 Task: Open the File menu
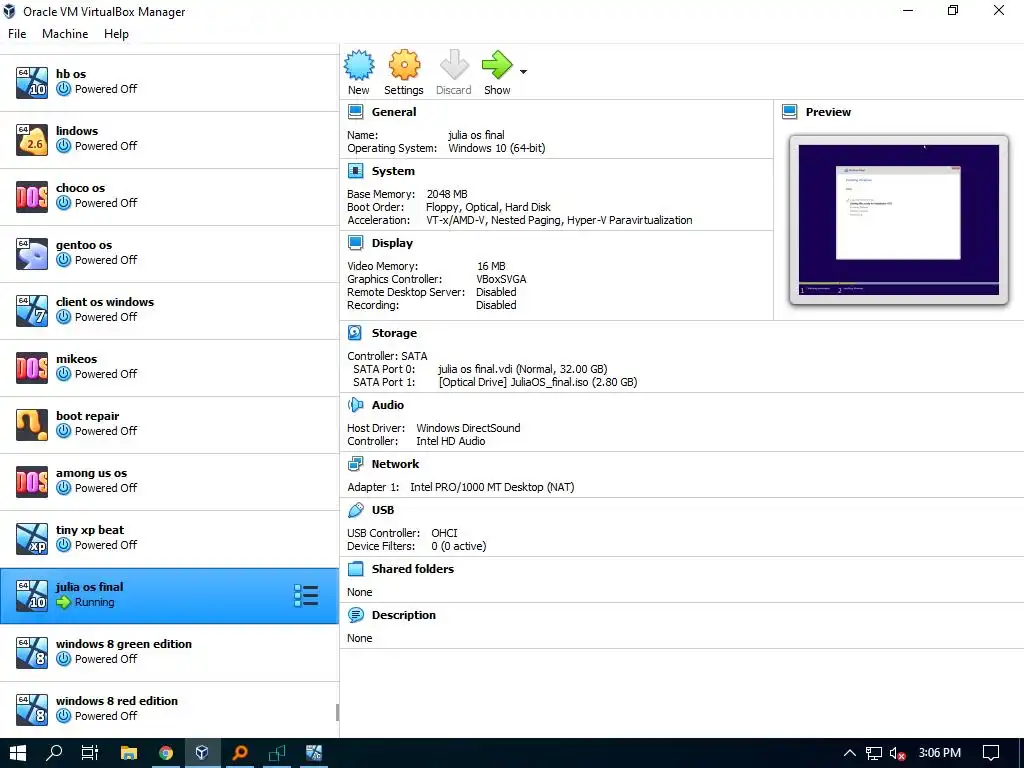tap(17, 34)
